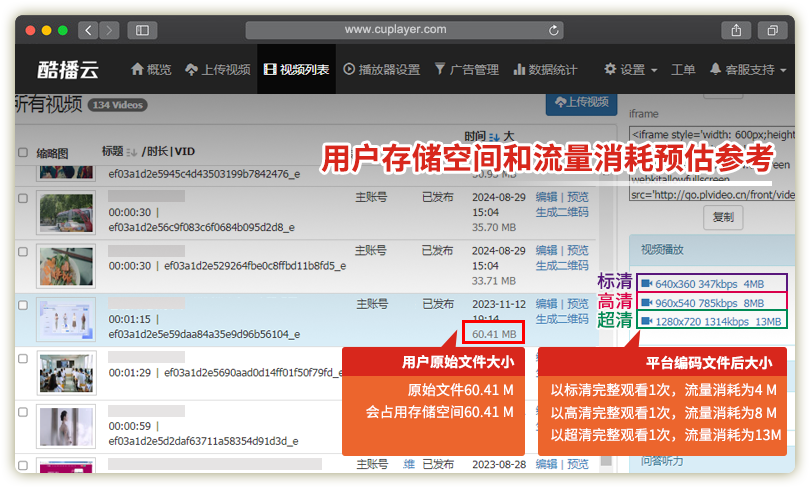Toggle the Safari sidebar button
Screen dimensions: 810x488
[x=143, y=30]
